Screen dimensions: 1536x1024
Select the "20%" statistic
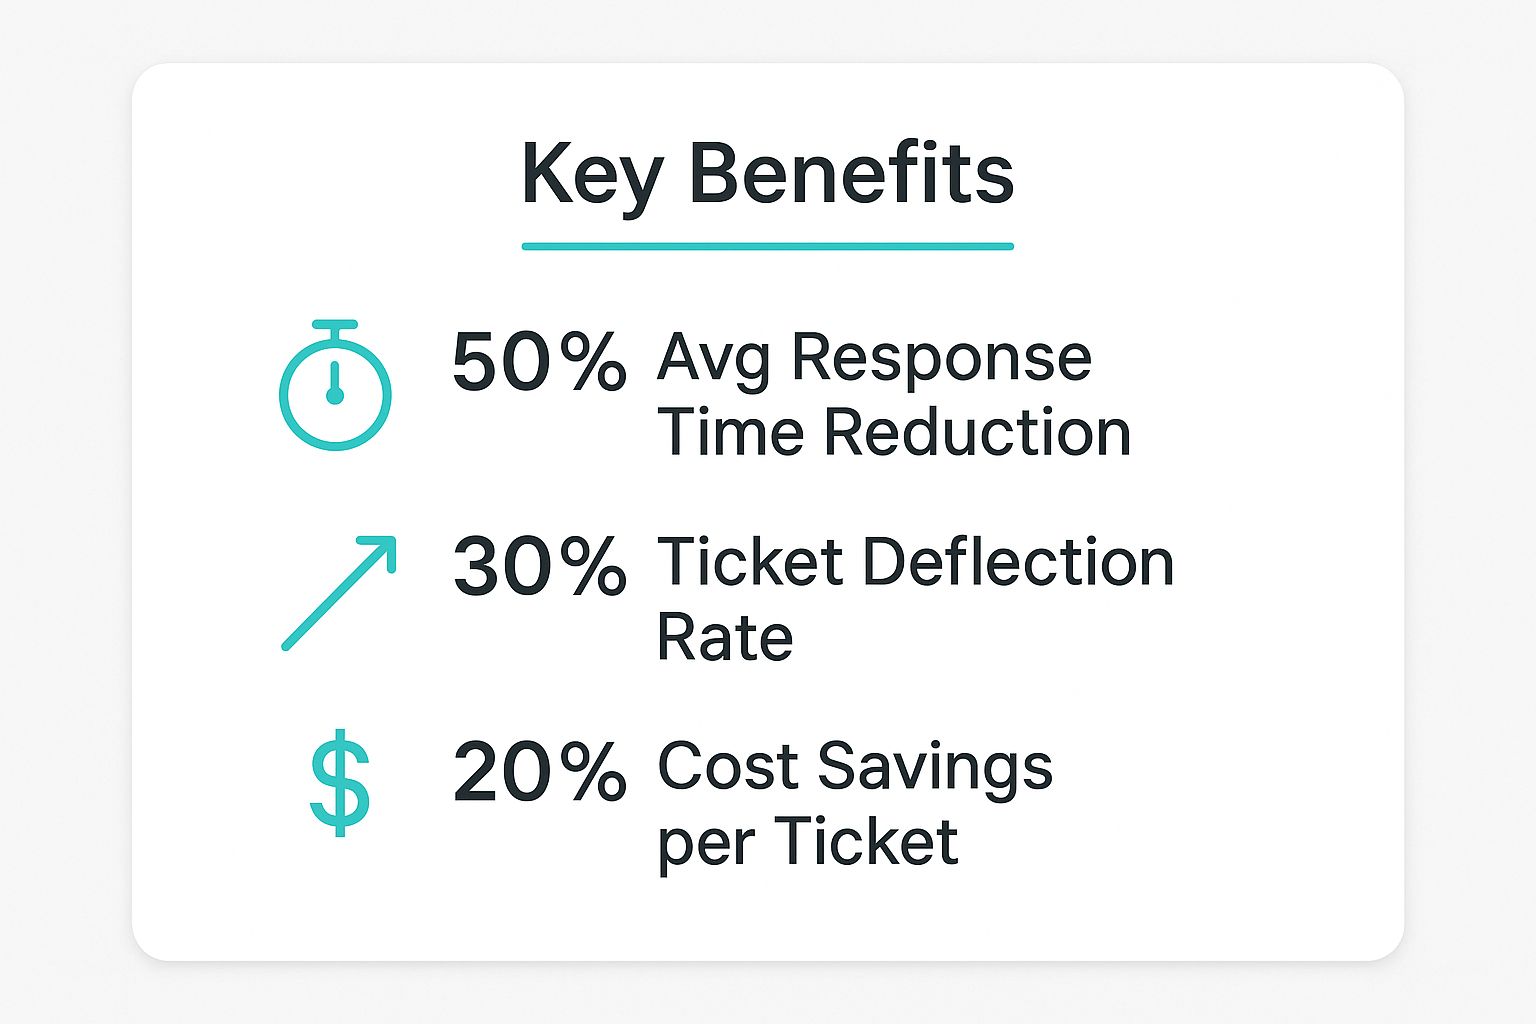[539, 771]
